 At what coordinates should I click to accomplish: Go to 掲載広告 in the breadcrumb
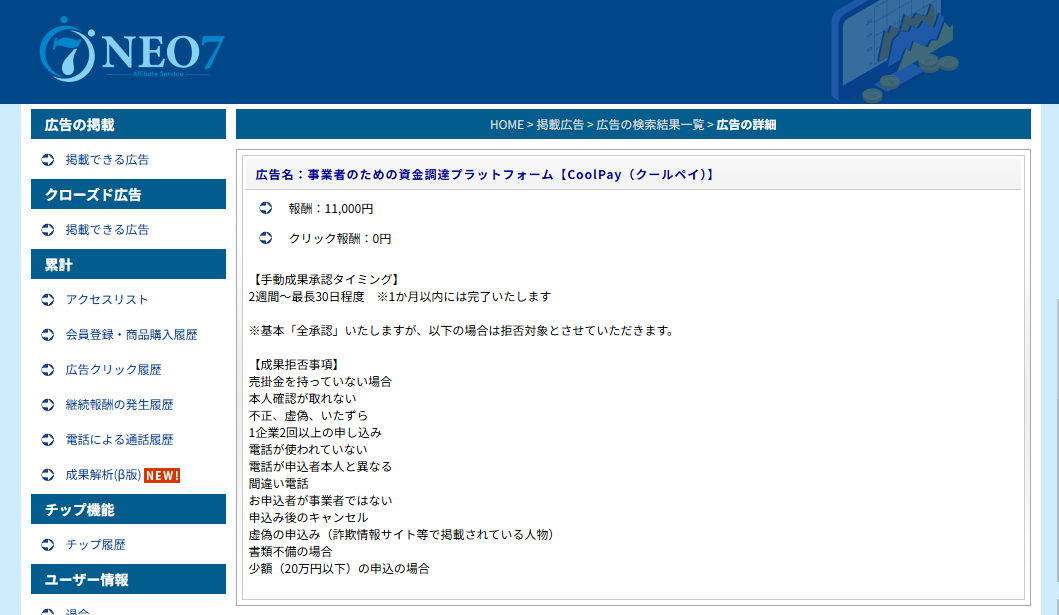click(560, 125)
